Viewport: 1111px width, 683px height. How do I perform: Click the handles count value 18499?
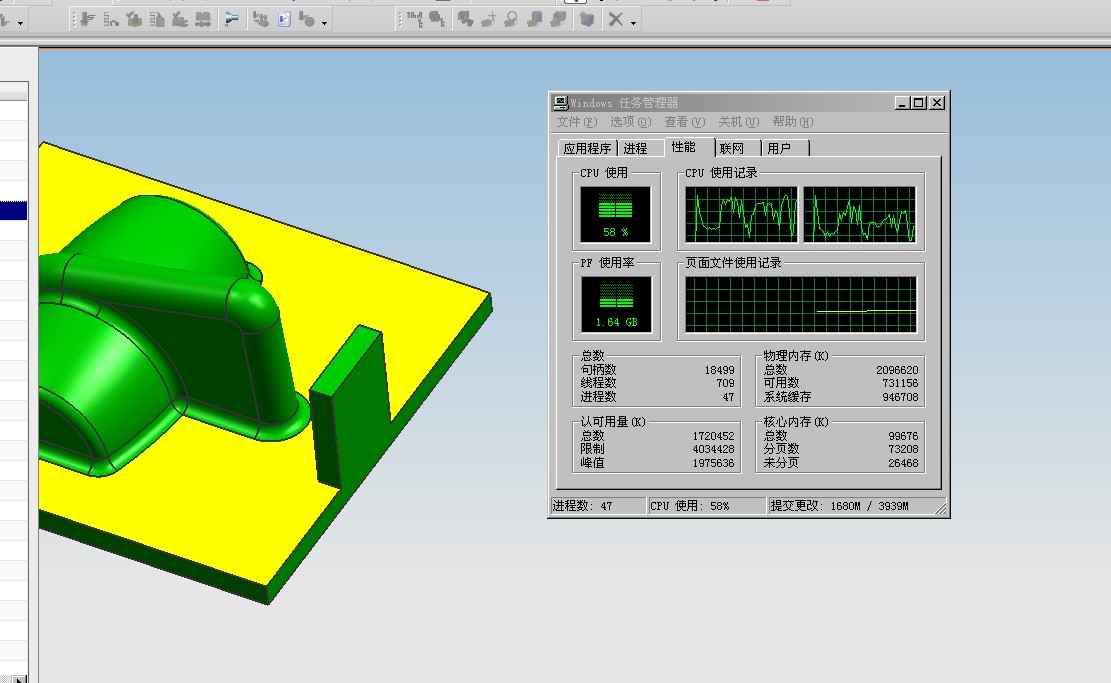[719, 370]
